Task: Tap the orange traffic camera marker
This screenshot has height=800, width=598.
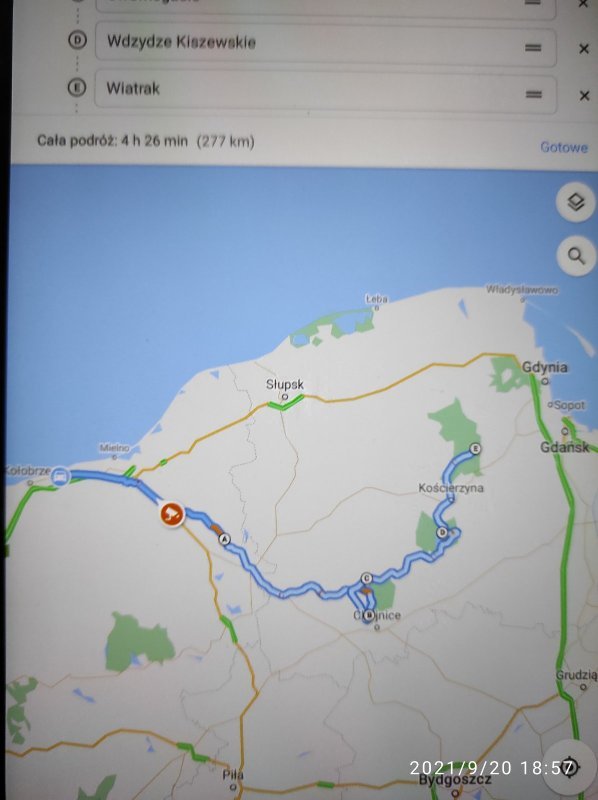Action: coord(172,513)
